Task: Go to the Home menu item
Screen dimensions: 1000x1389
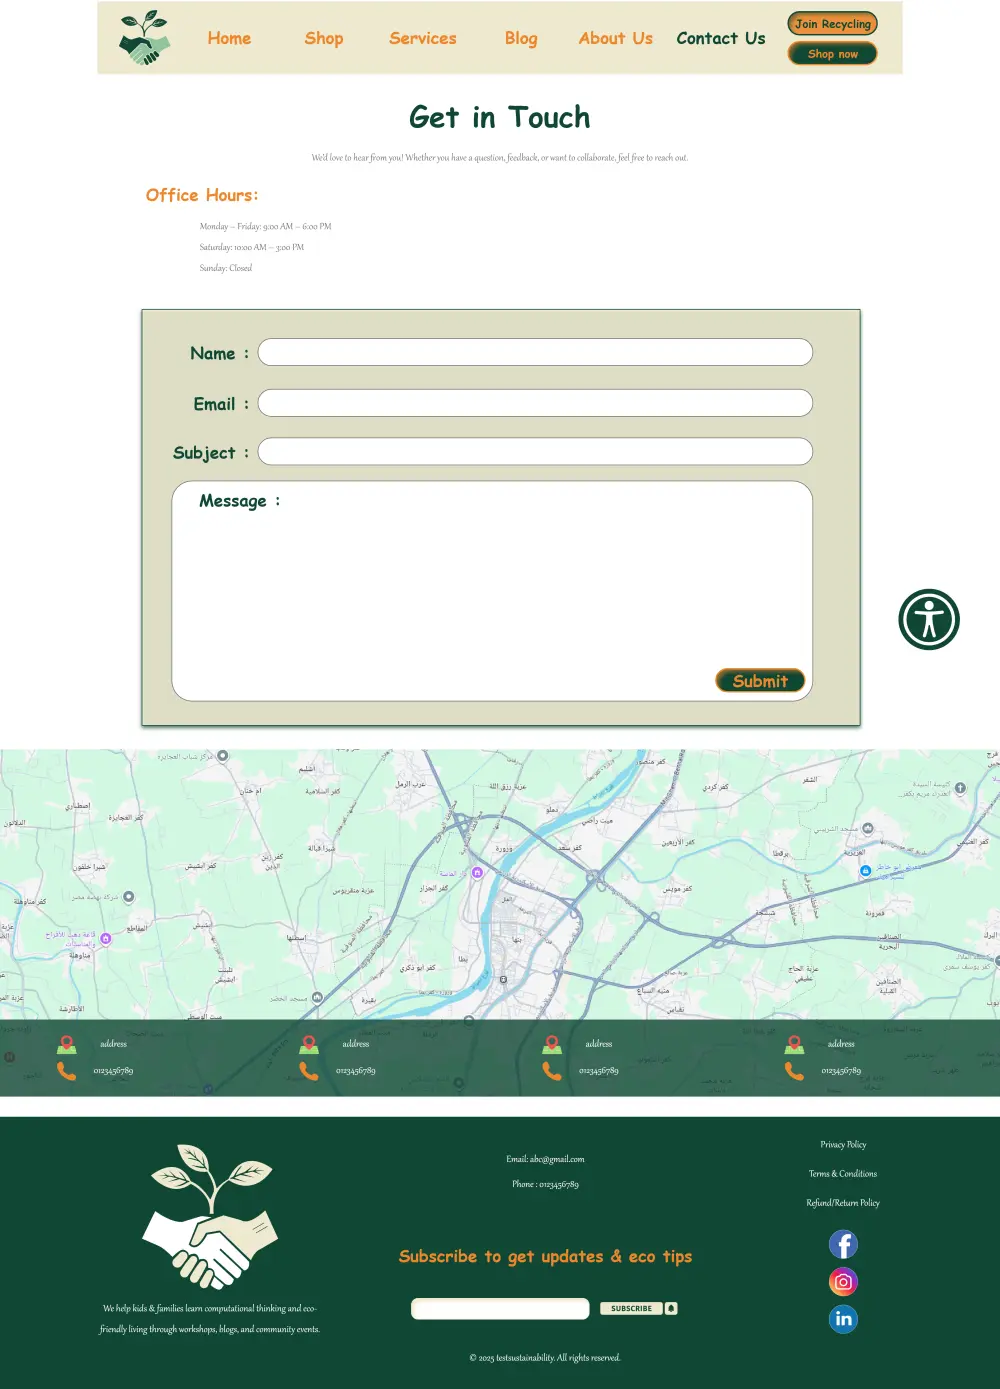Action: click(x=229, y=38)
